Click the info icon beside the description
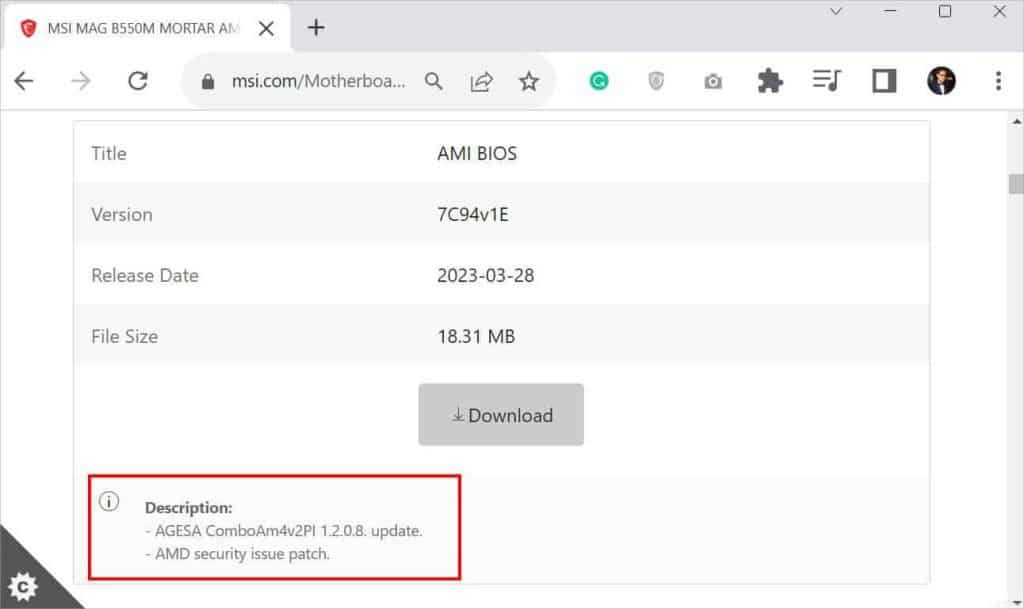Viewport: 1024px width, 609px height. pyautogui.click(x=108, y=504)
